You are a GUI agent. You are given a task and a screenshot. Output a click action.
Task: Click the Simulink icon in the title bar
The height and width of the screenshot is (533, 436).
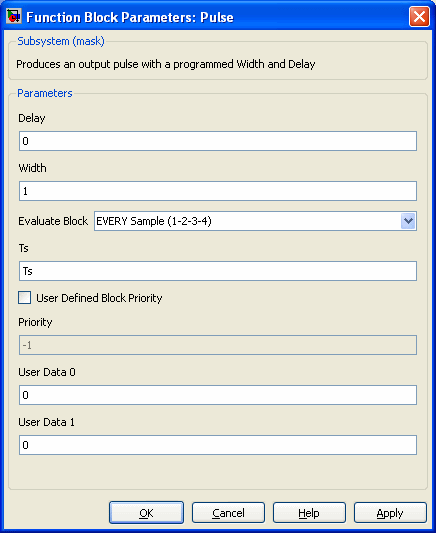(14, 16)
